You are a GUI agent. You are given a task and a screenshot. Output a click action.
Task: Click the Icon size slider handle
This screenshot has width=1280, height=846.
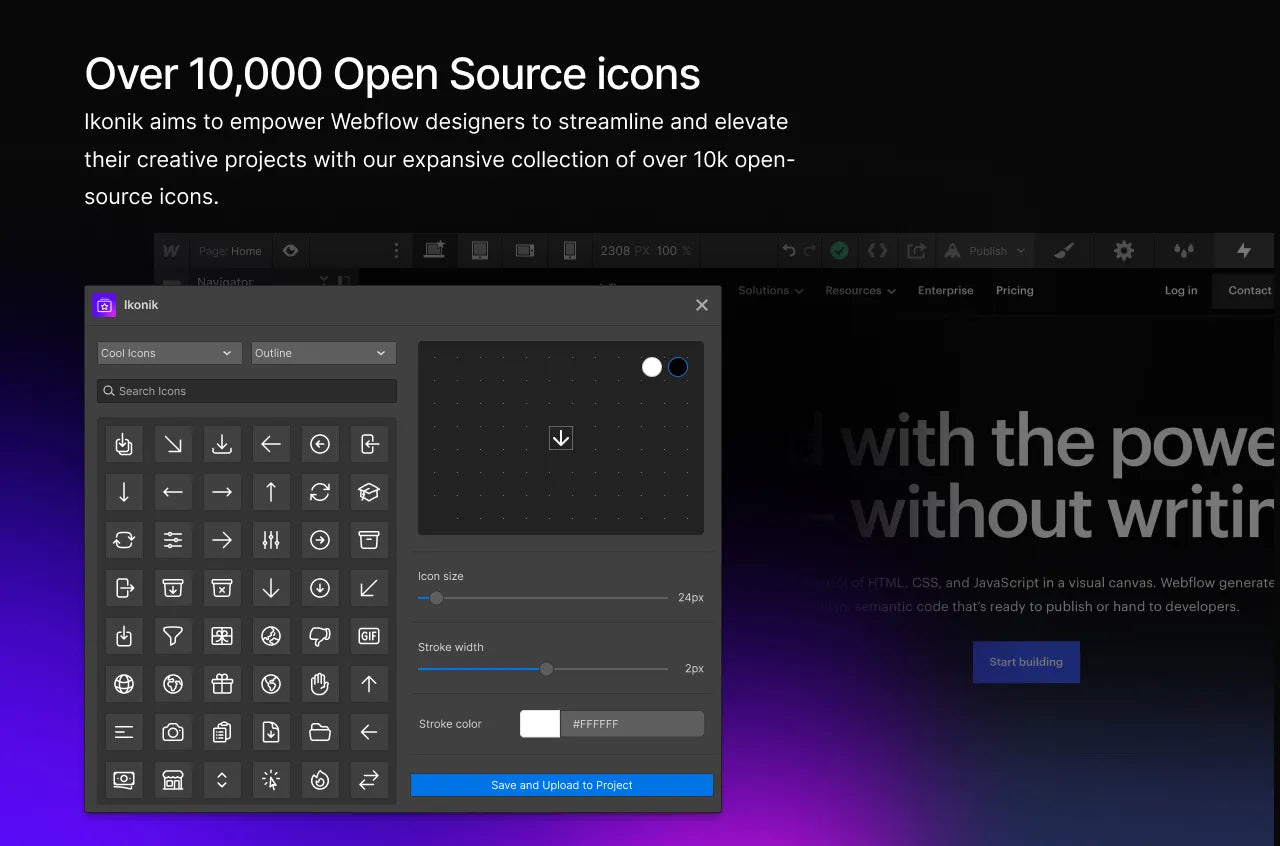pyautogui.click(x=436, y=598)
